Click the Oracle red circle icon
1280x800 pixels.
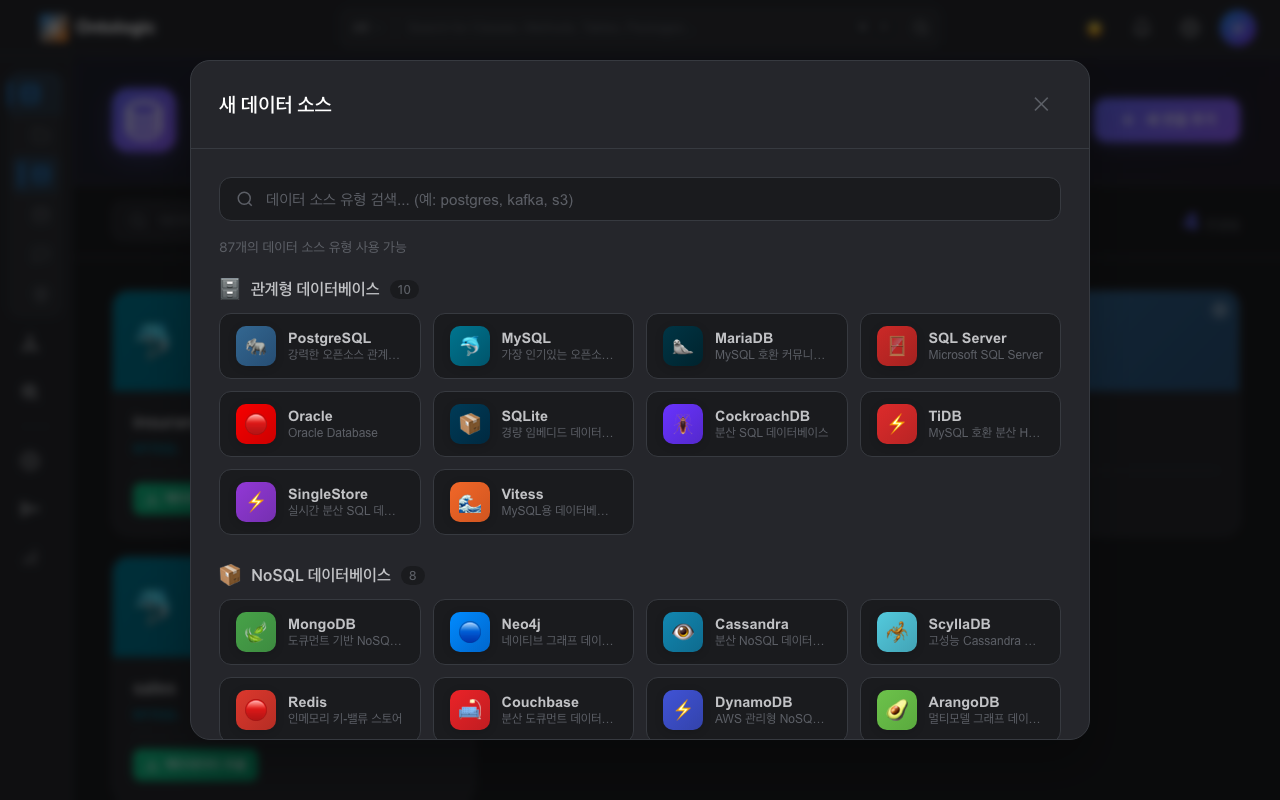point(256,424)
